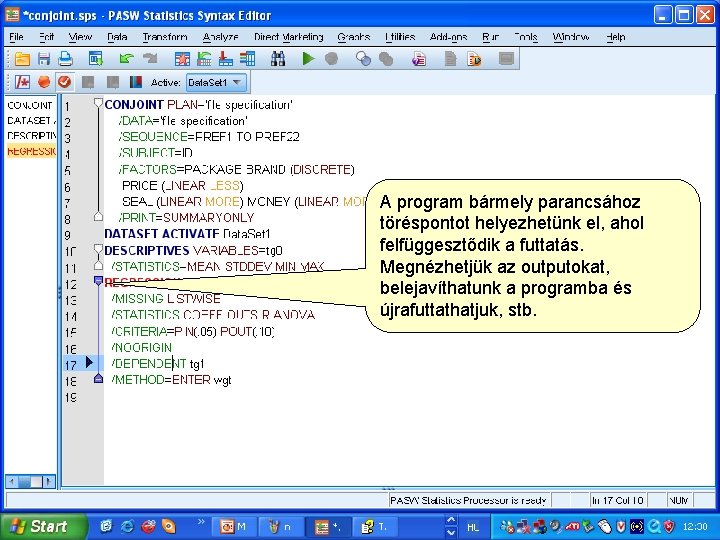Click line '/MISSING LISTWISE'

click(166, 299)
